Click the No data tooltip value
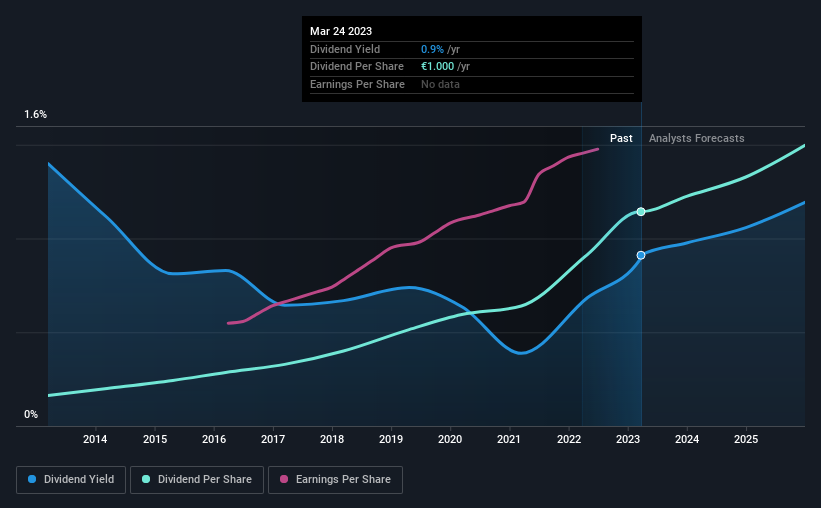Viewport: 821px width, 508px height. pos(440,84)
